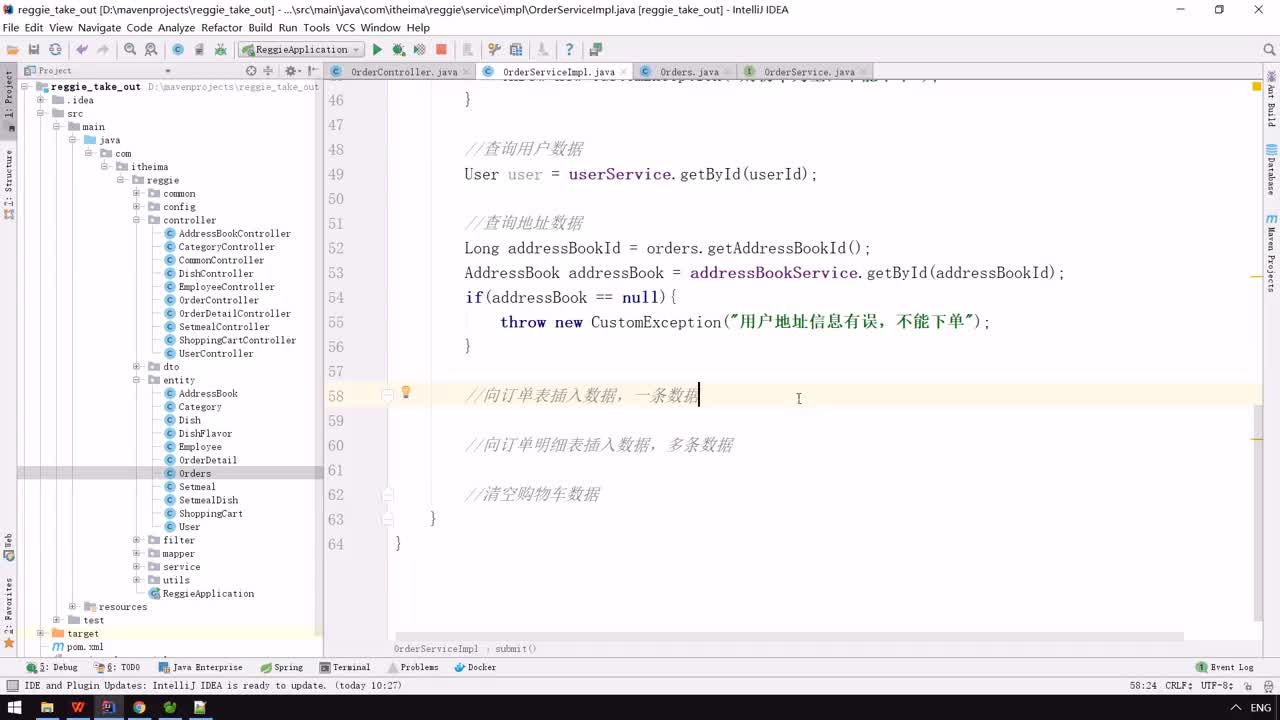
Task: Open Project Structure via the wrench icon
Action: click(494, 49)
